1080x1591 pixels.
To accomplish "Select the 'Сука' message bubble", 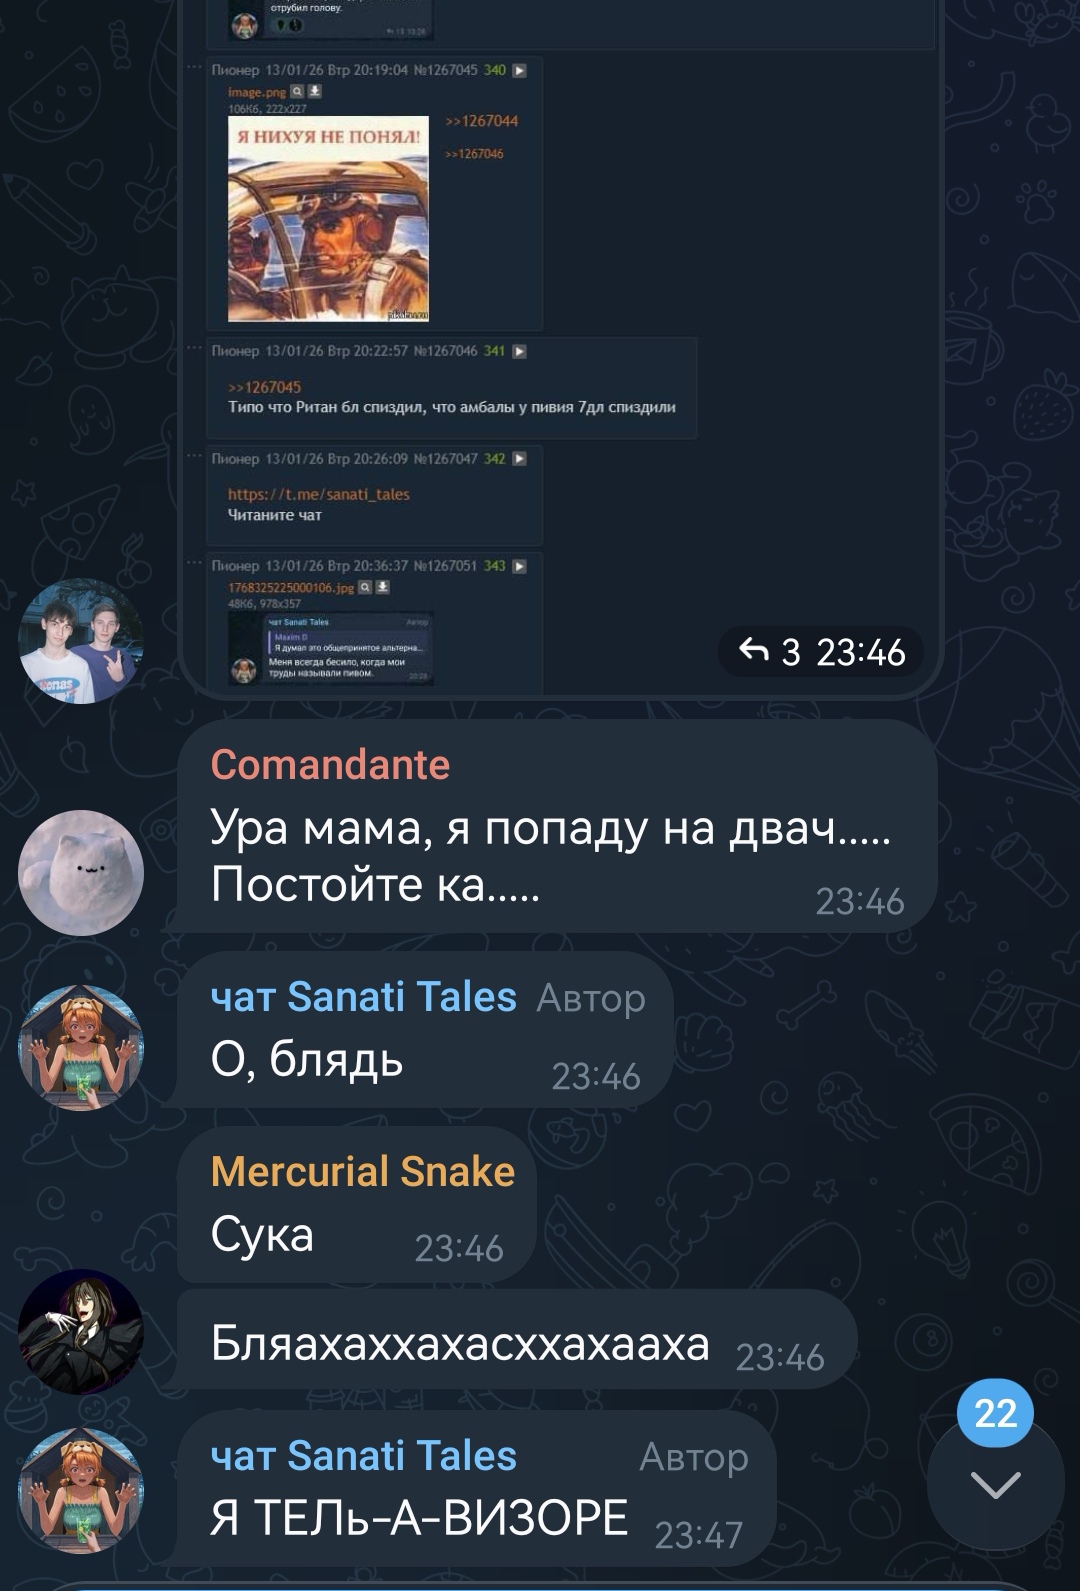I will pos(357,1205).
